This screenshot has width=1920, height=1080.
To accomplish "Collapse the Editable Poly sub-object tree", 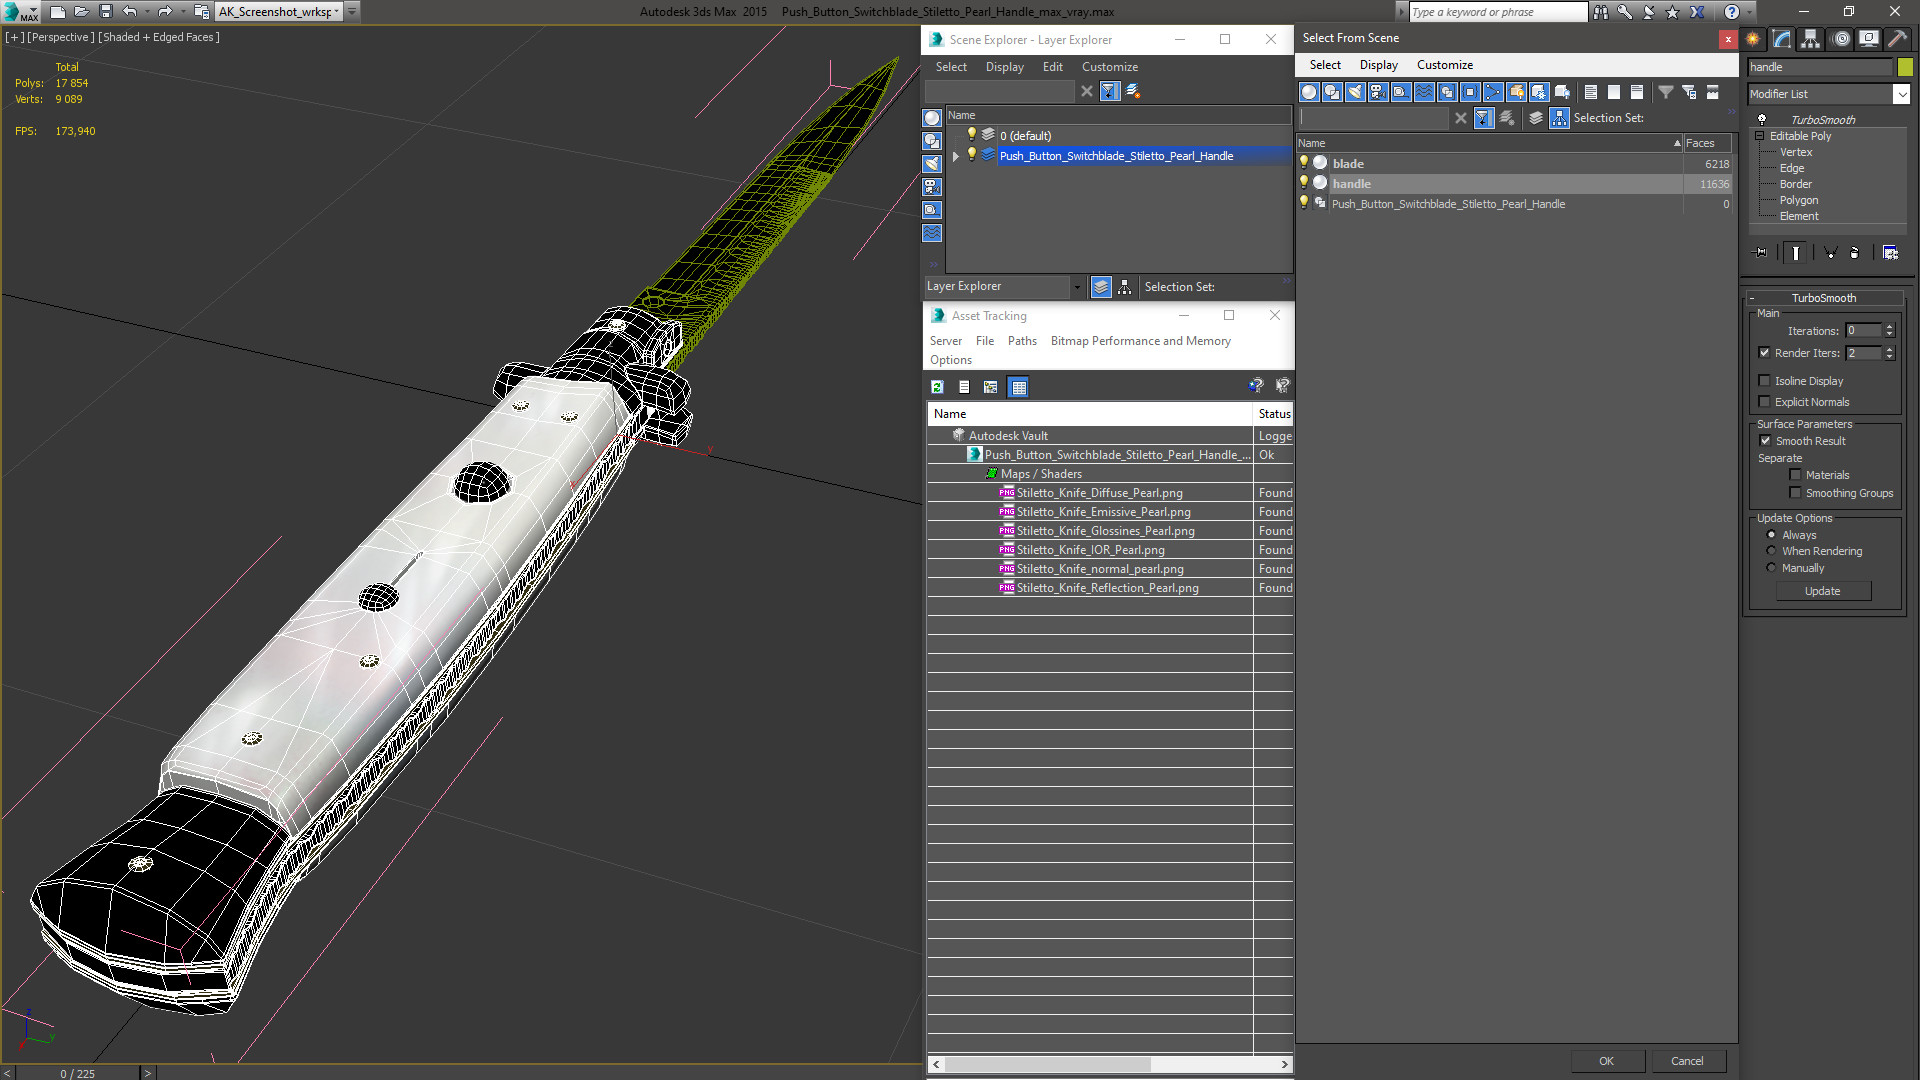I will [x=1760, y=136].
